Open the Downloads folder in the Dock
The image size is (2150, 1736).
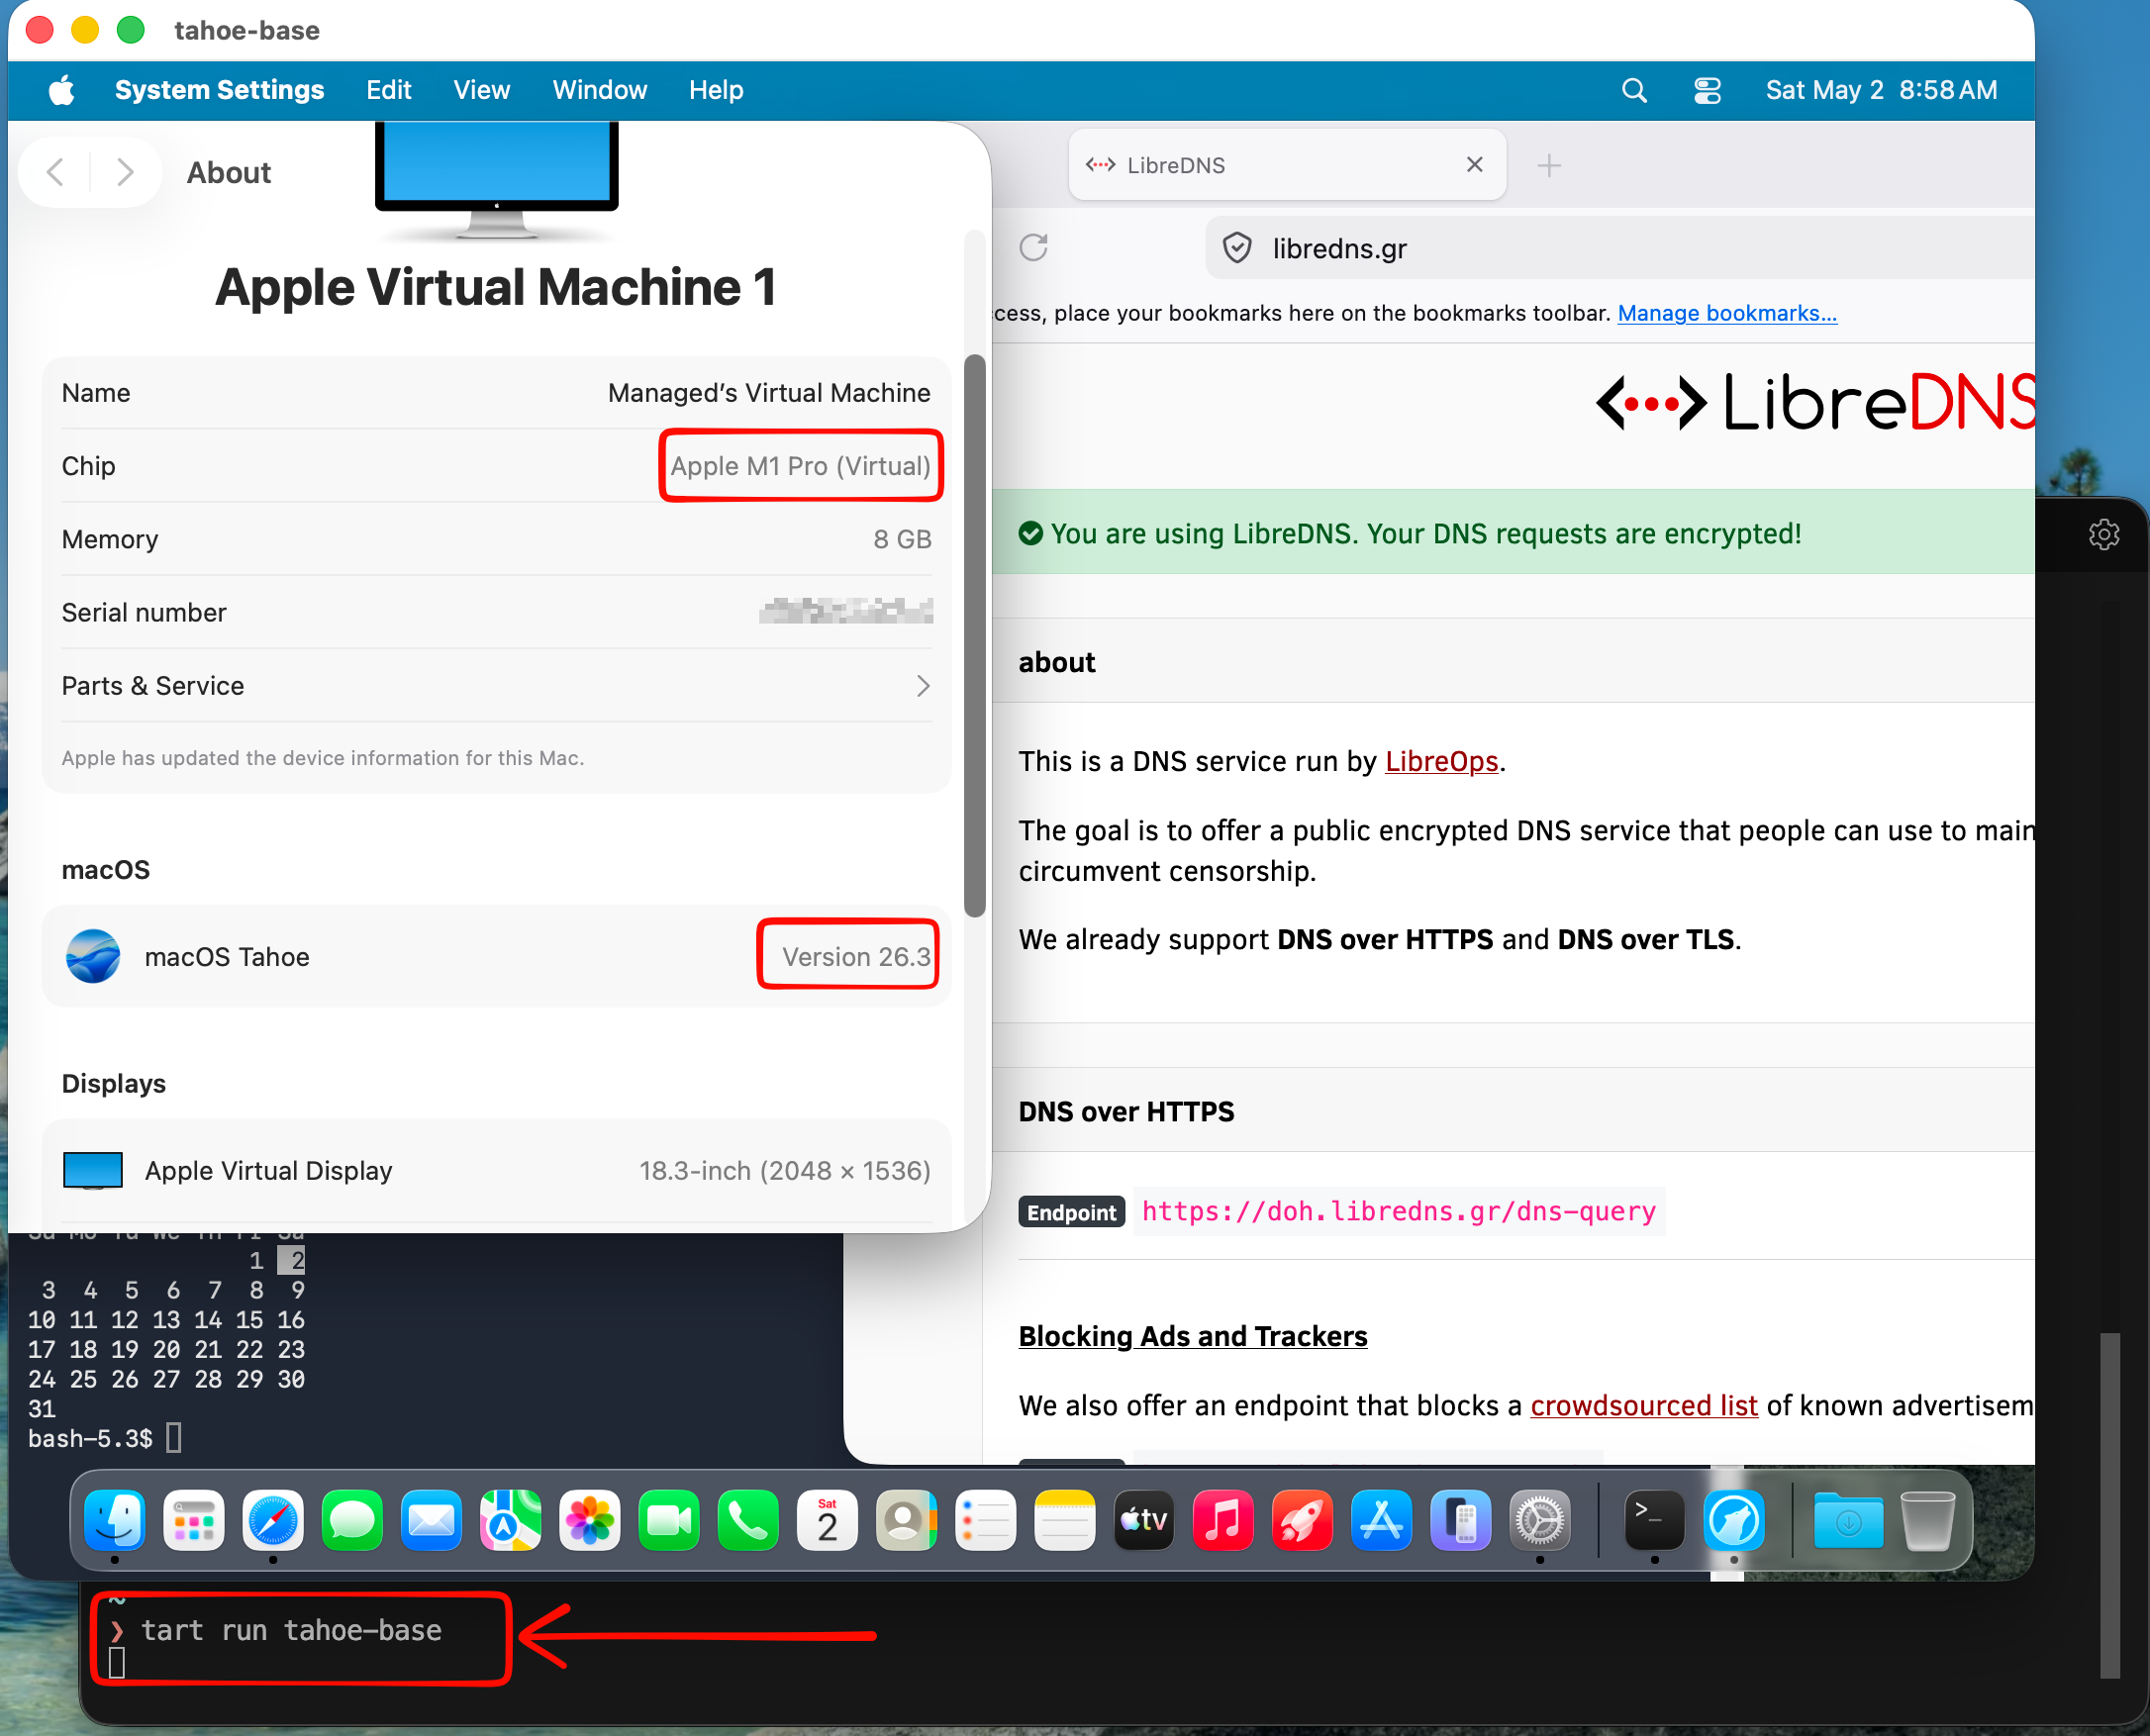point(1849,1521)
